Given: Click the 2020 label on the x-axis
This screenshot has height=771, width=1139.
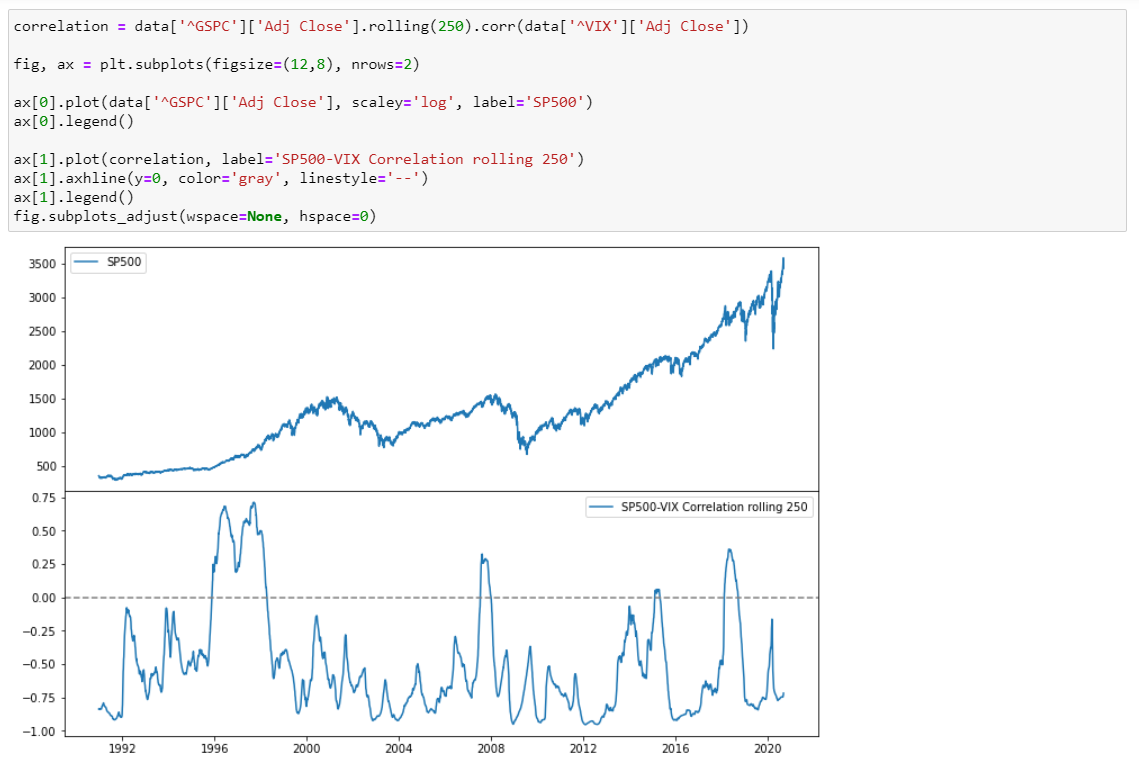Looking at the screenshot, I should click(x=768, y=748).
